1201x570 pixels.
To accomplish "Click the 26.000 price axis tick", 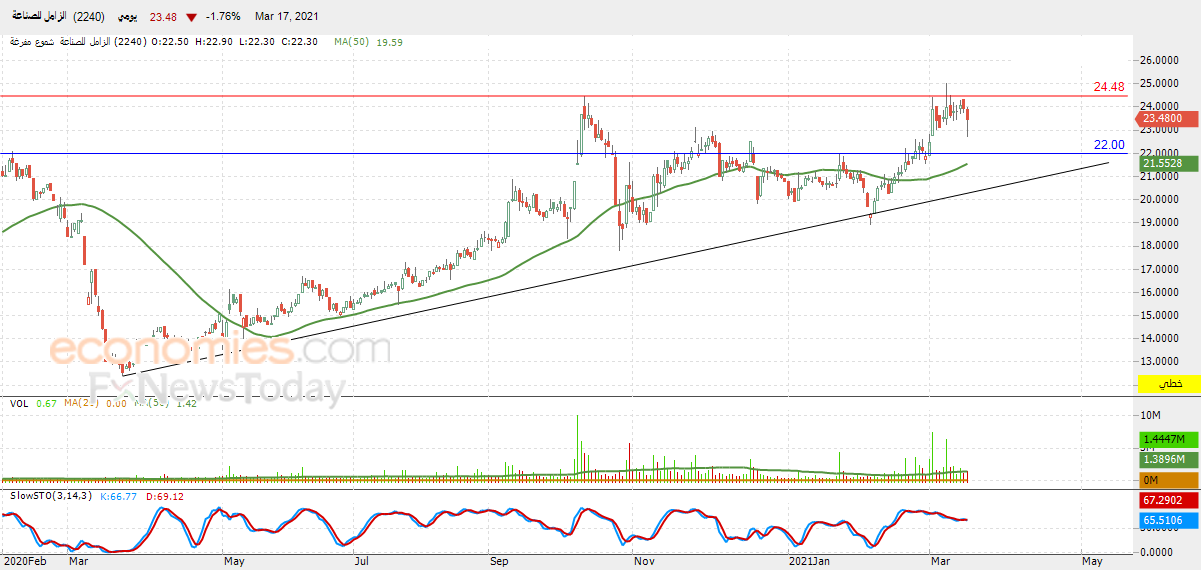I will [1159, 59].
